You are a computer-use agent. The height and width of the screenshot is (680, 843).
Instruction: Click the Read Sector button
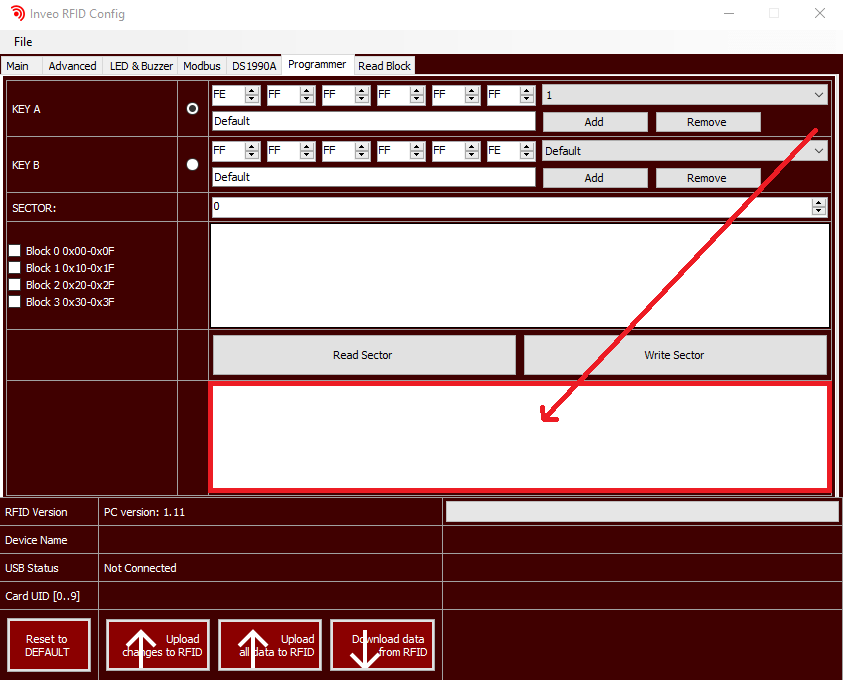pos(363,355)
